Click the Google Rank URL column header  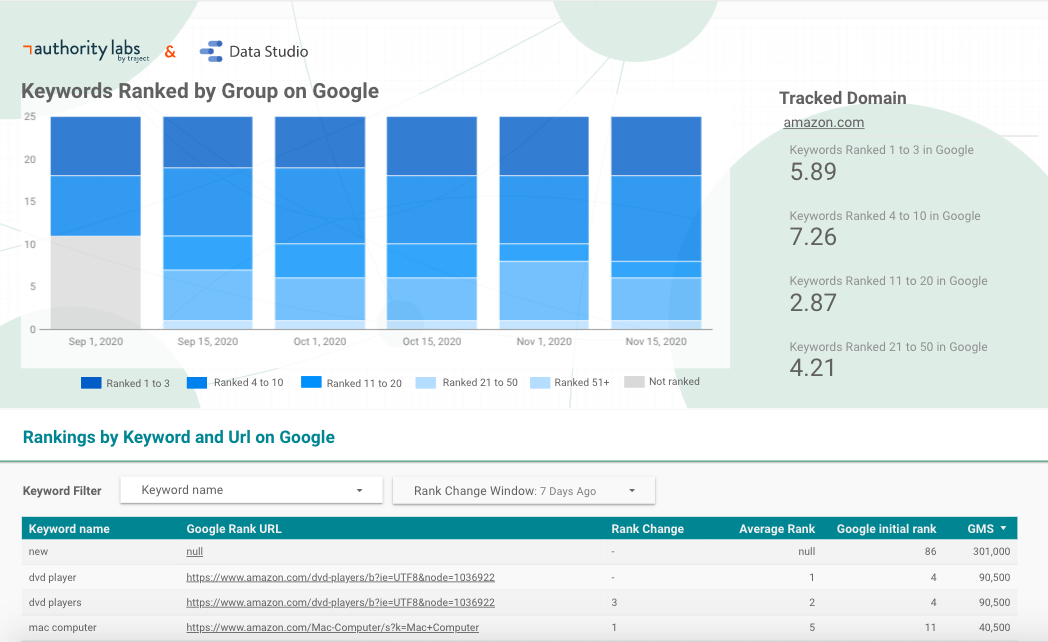[234, 528]
